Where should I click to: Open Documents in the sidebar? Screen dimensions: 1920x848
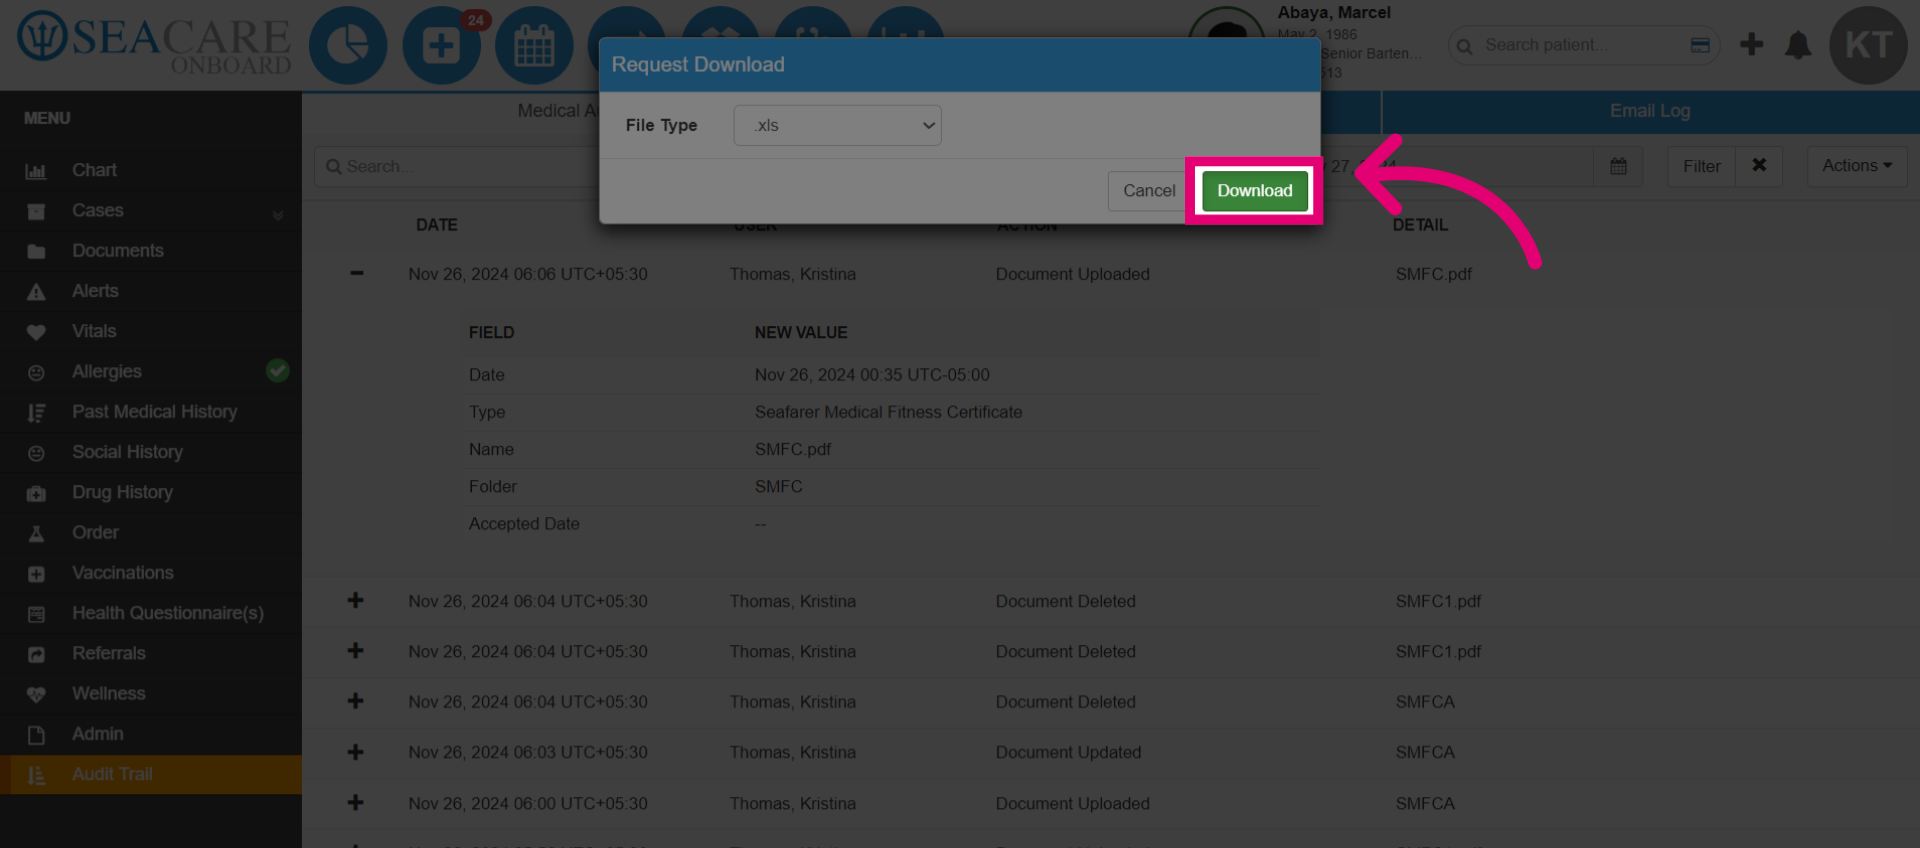pos(117,251)
